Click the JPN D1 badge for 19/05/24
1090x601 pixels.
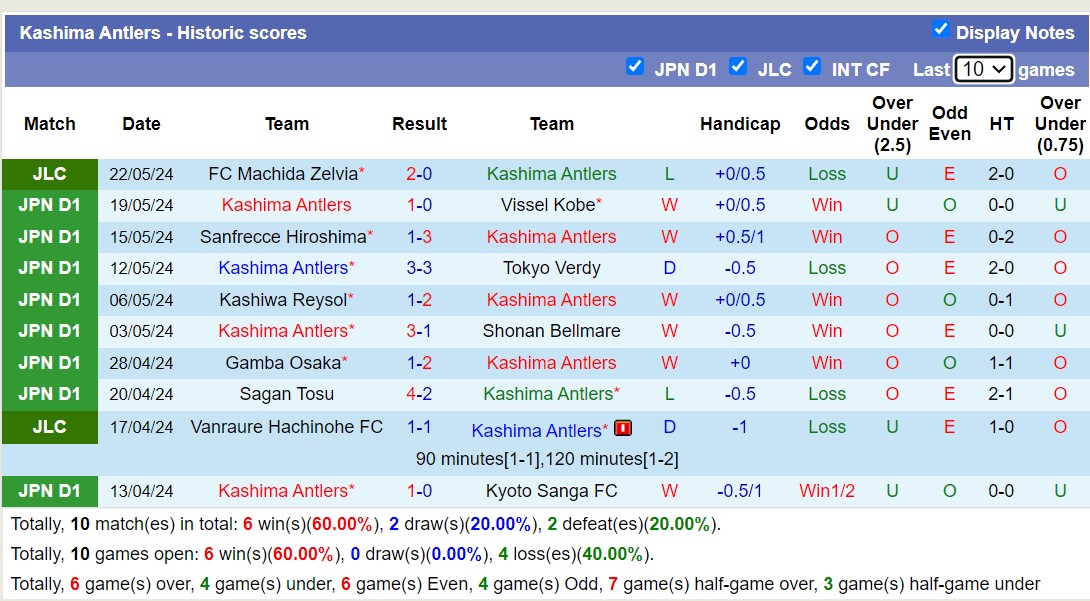49,205
